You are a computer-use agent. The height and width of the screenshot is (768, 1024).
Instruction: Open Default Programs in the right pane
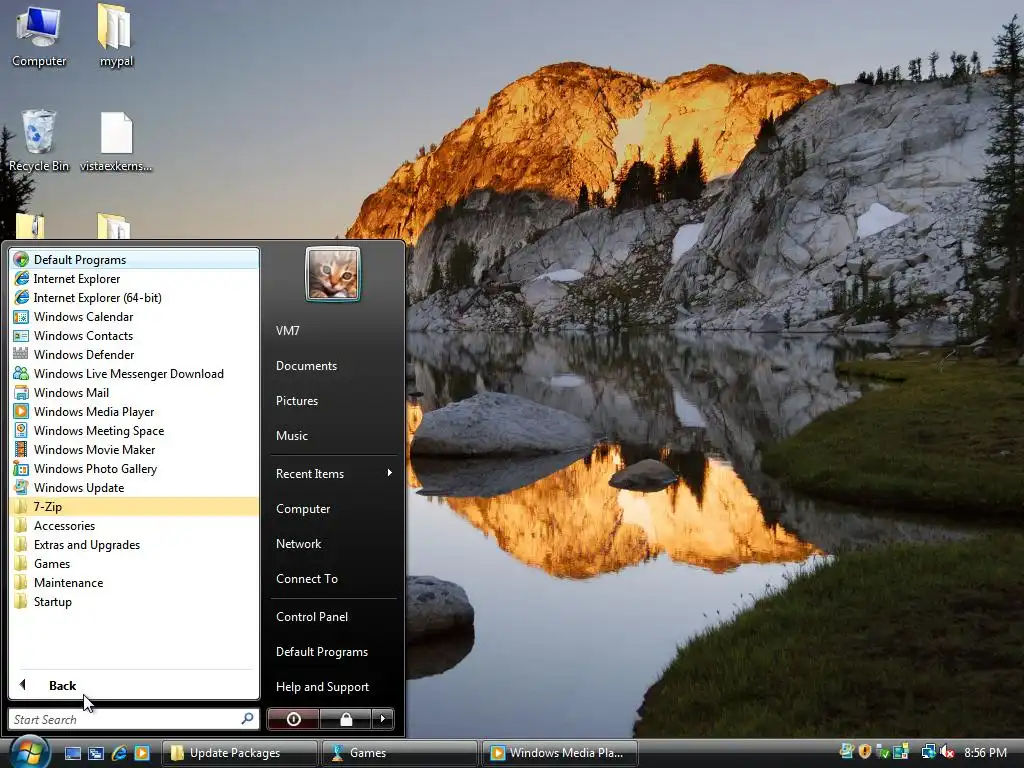(333, 652)
